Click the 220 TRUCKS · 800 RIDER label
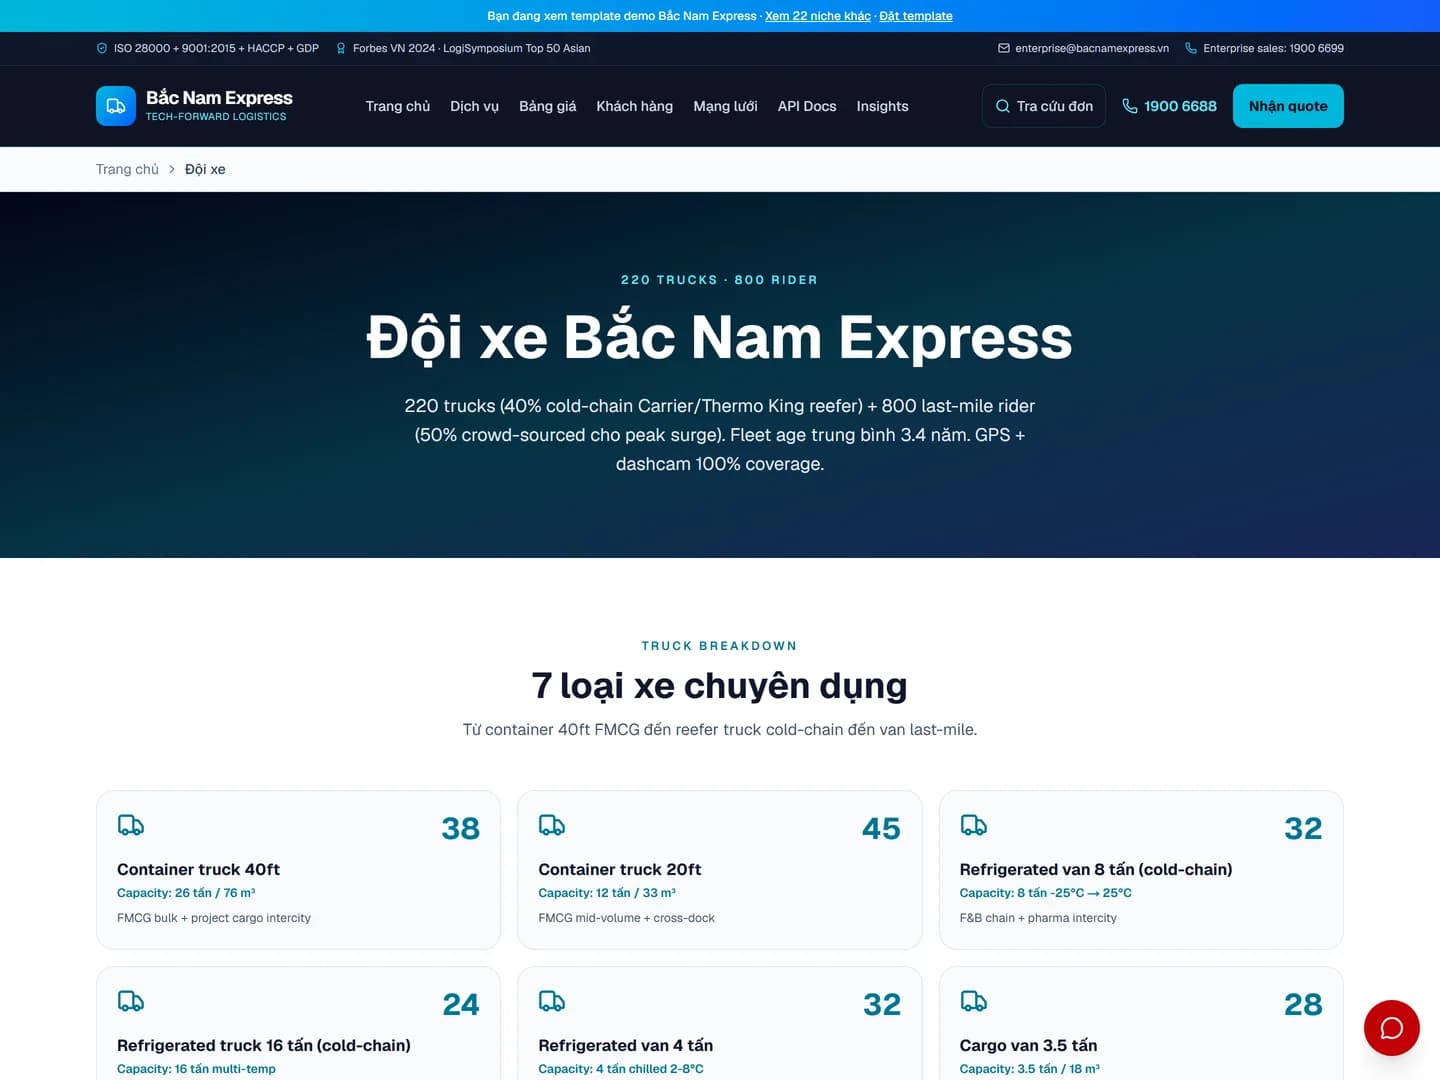Image resolution: width=1440 pixels, height=1080 pixels. coord(720,280)
